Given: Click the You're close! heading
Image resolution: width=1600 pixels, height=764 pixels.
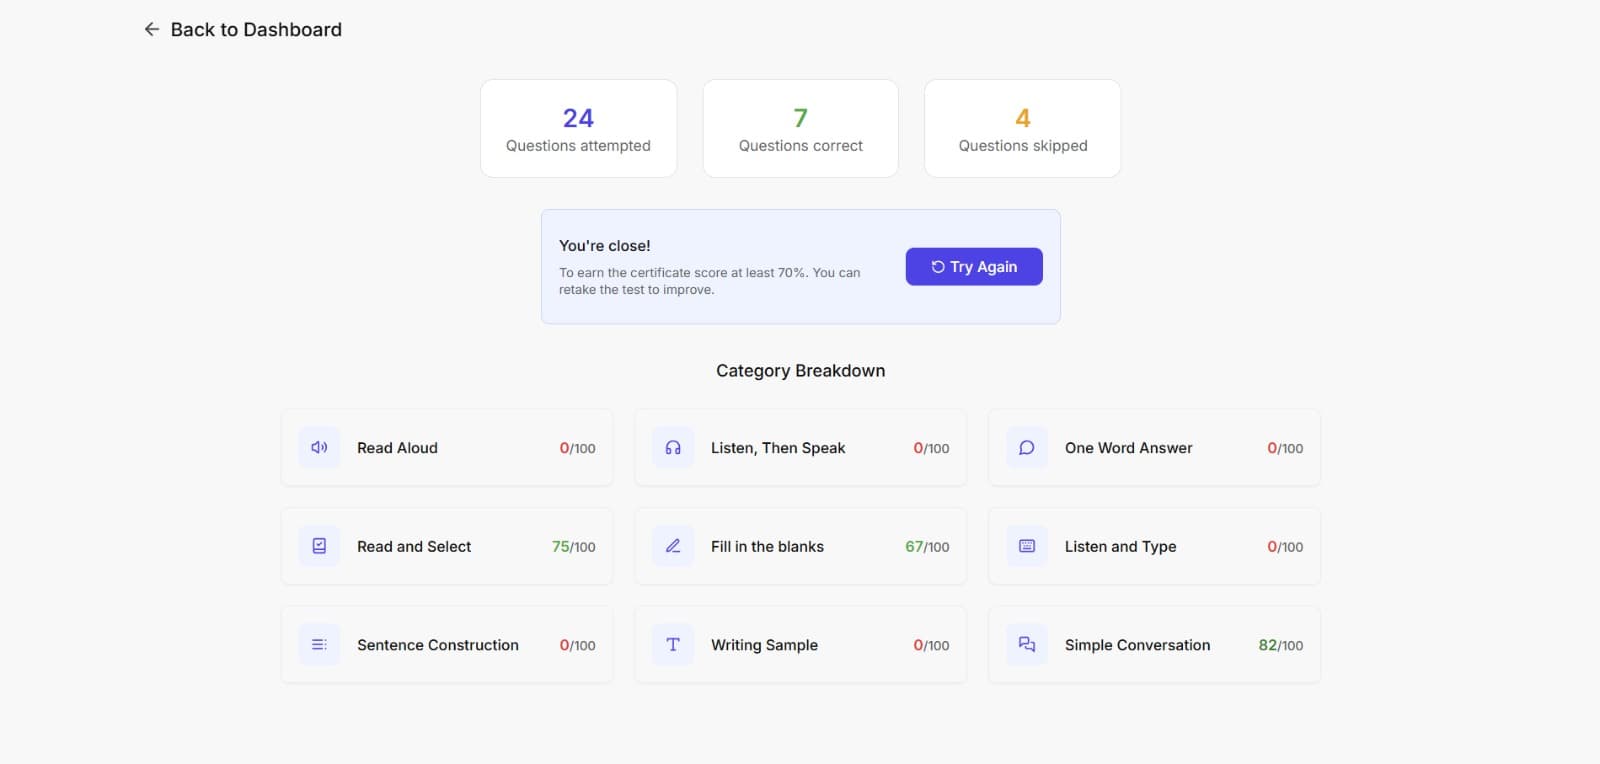Looking at the screenshot, I should tap(604, 246).
